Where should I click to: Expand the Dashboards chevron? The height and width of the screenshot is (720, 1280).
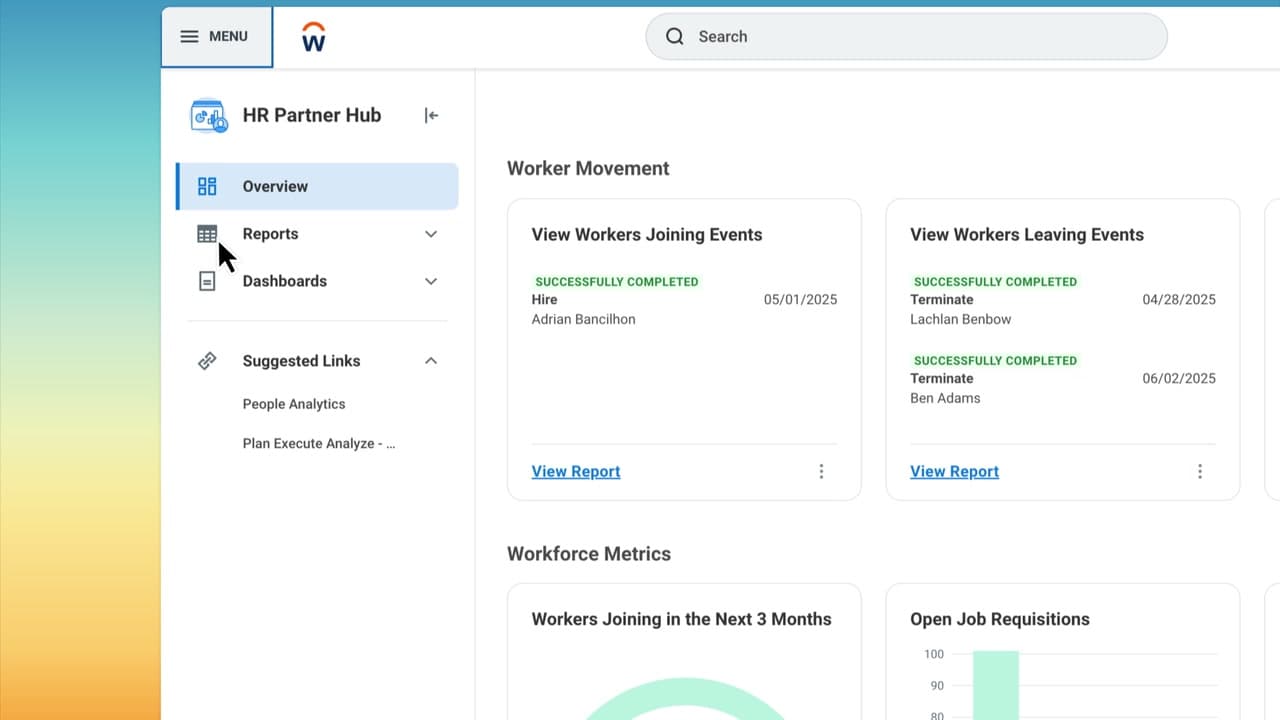[x=431, y=281]
